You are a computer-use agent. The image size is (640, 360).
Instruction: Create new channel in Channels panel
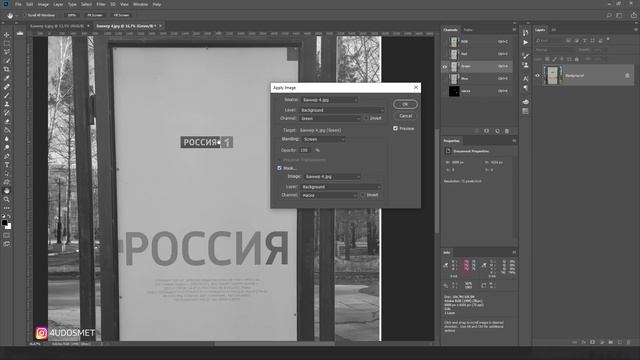[497, 131]
